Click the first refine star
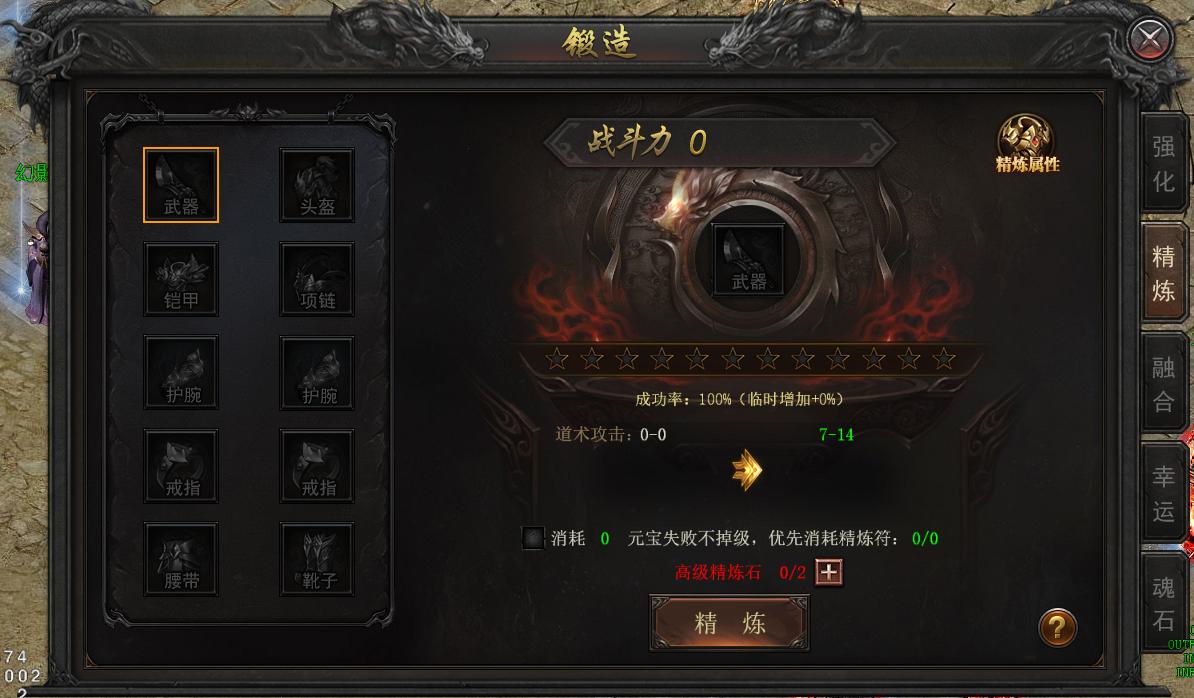Screen dimensions: 1194x698 (557, 359)
